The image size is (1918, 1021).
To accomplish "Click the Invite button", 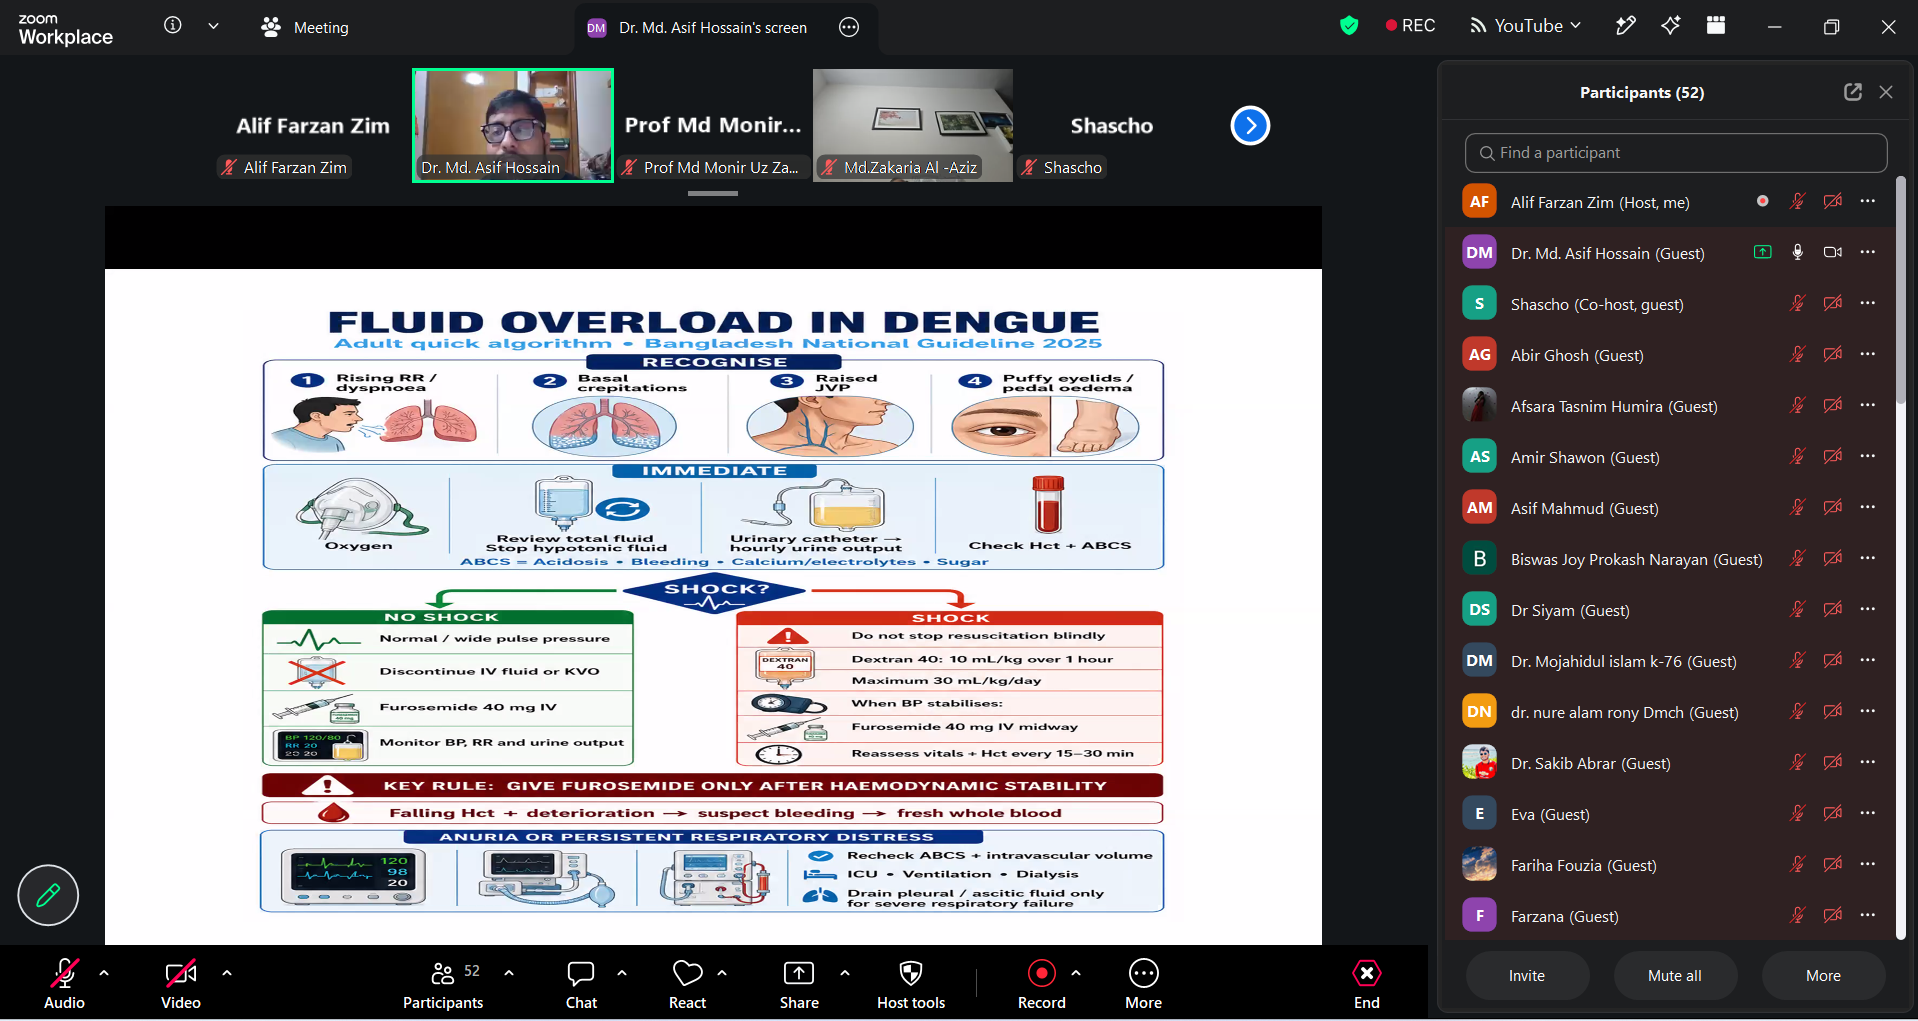I will click(1527, 976).
